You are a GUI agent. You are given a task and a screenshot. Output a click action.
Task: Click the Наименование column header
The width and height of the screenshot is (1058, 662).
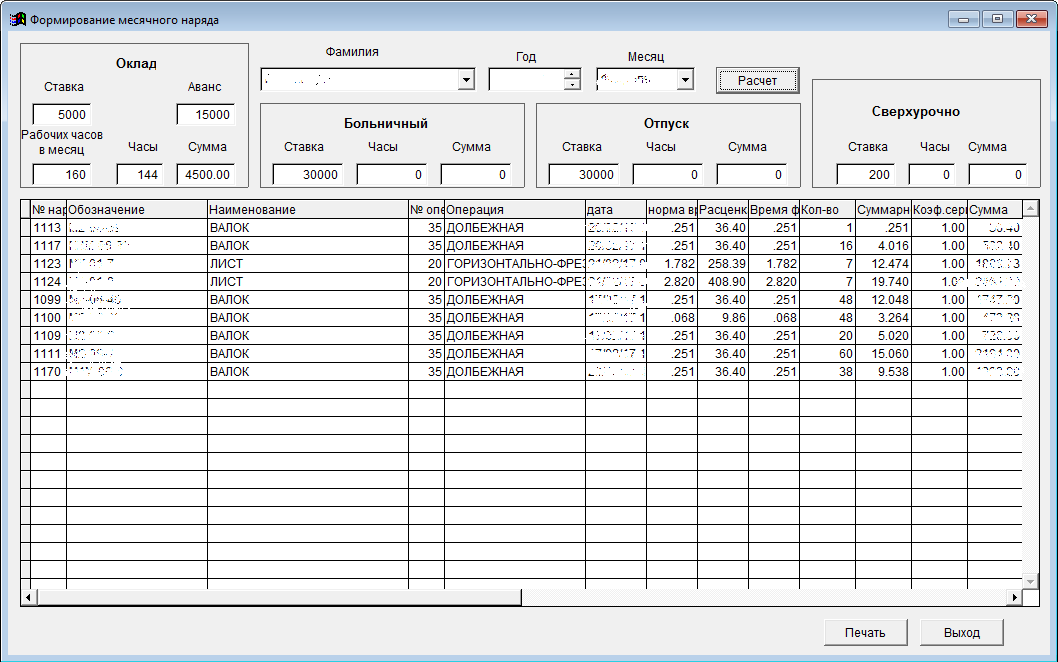click(x=307, y=210)
